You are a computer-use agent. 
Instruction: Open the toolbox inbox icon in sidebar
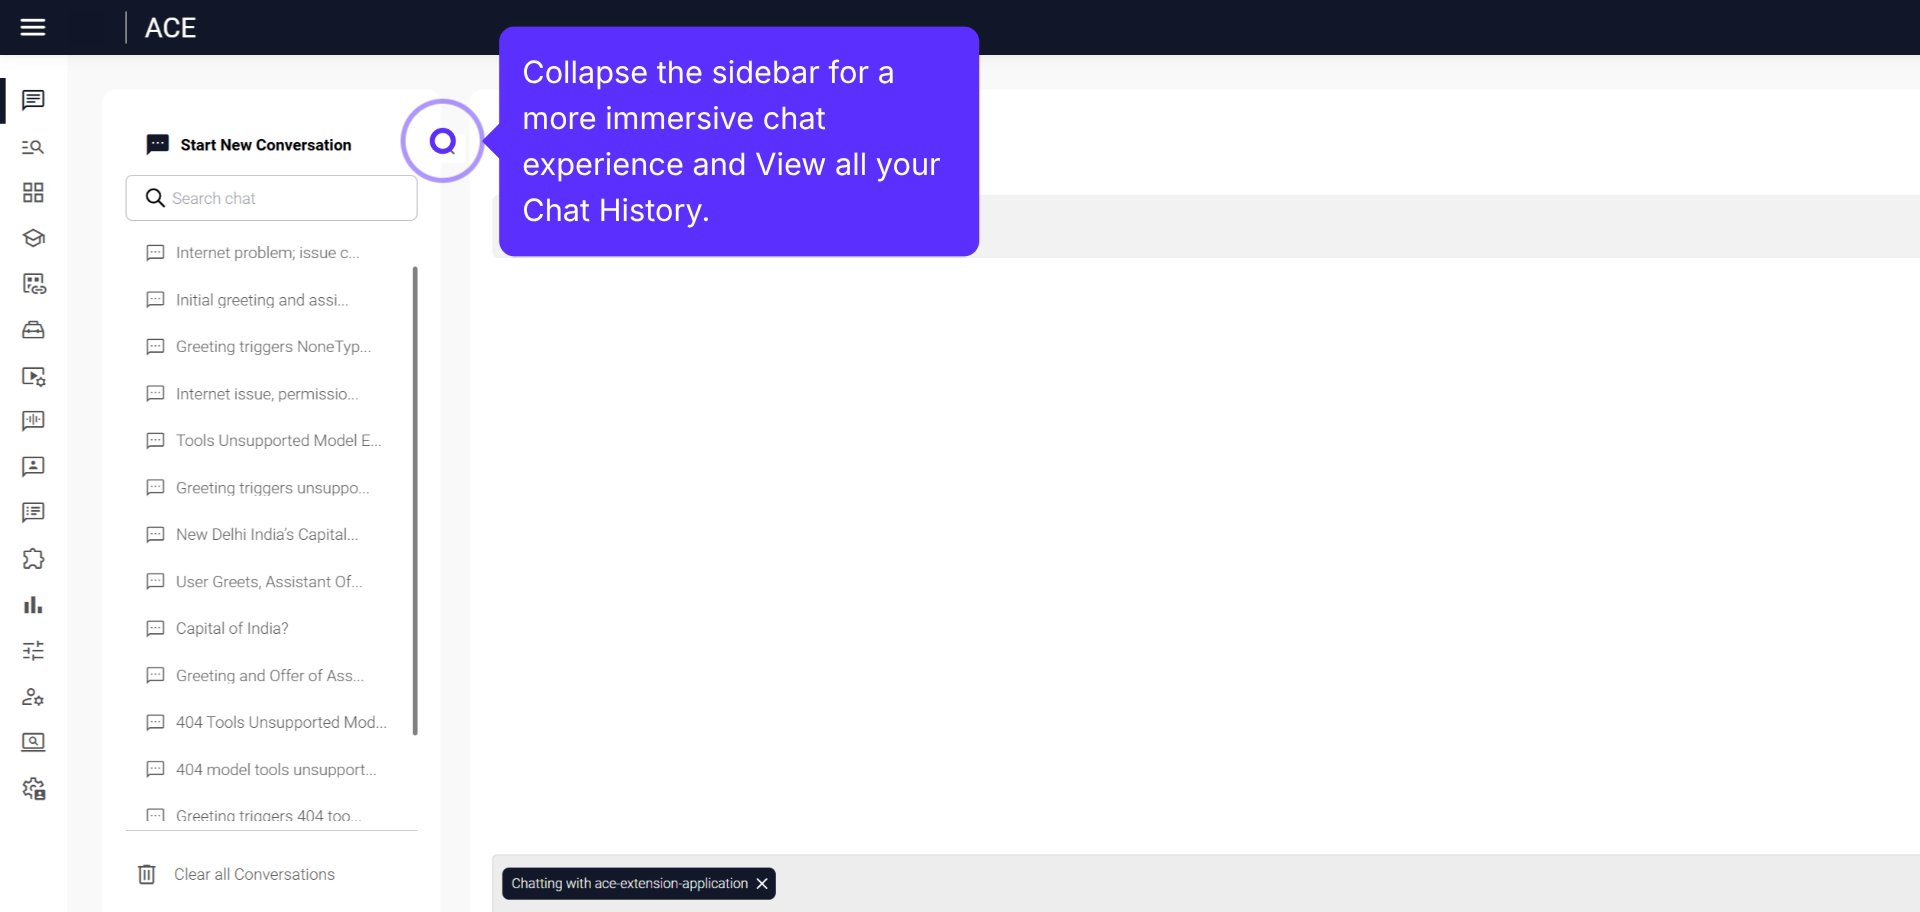pyautogui.click(x=33, y=331)
